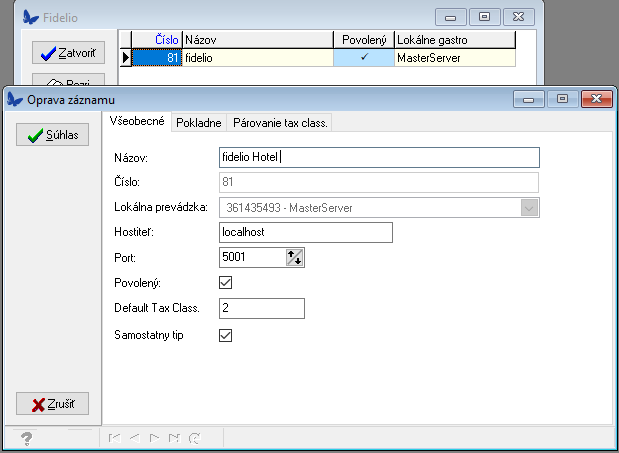Minimize the Oprava záznamu window
The height and width of the screenshot is (453, 619).
(x=529, y=99)
